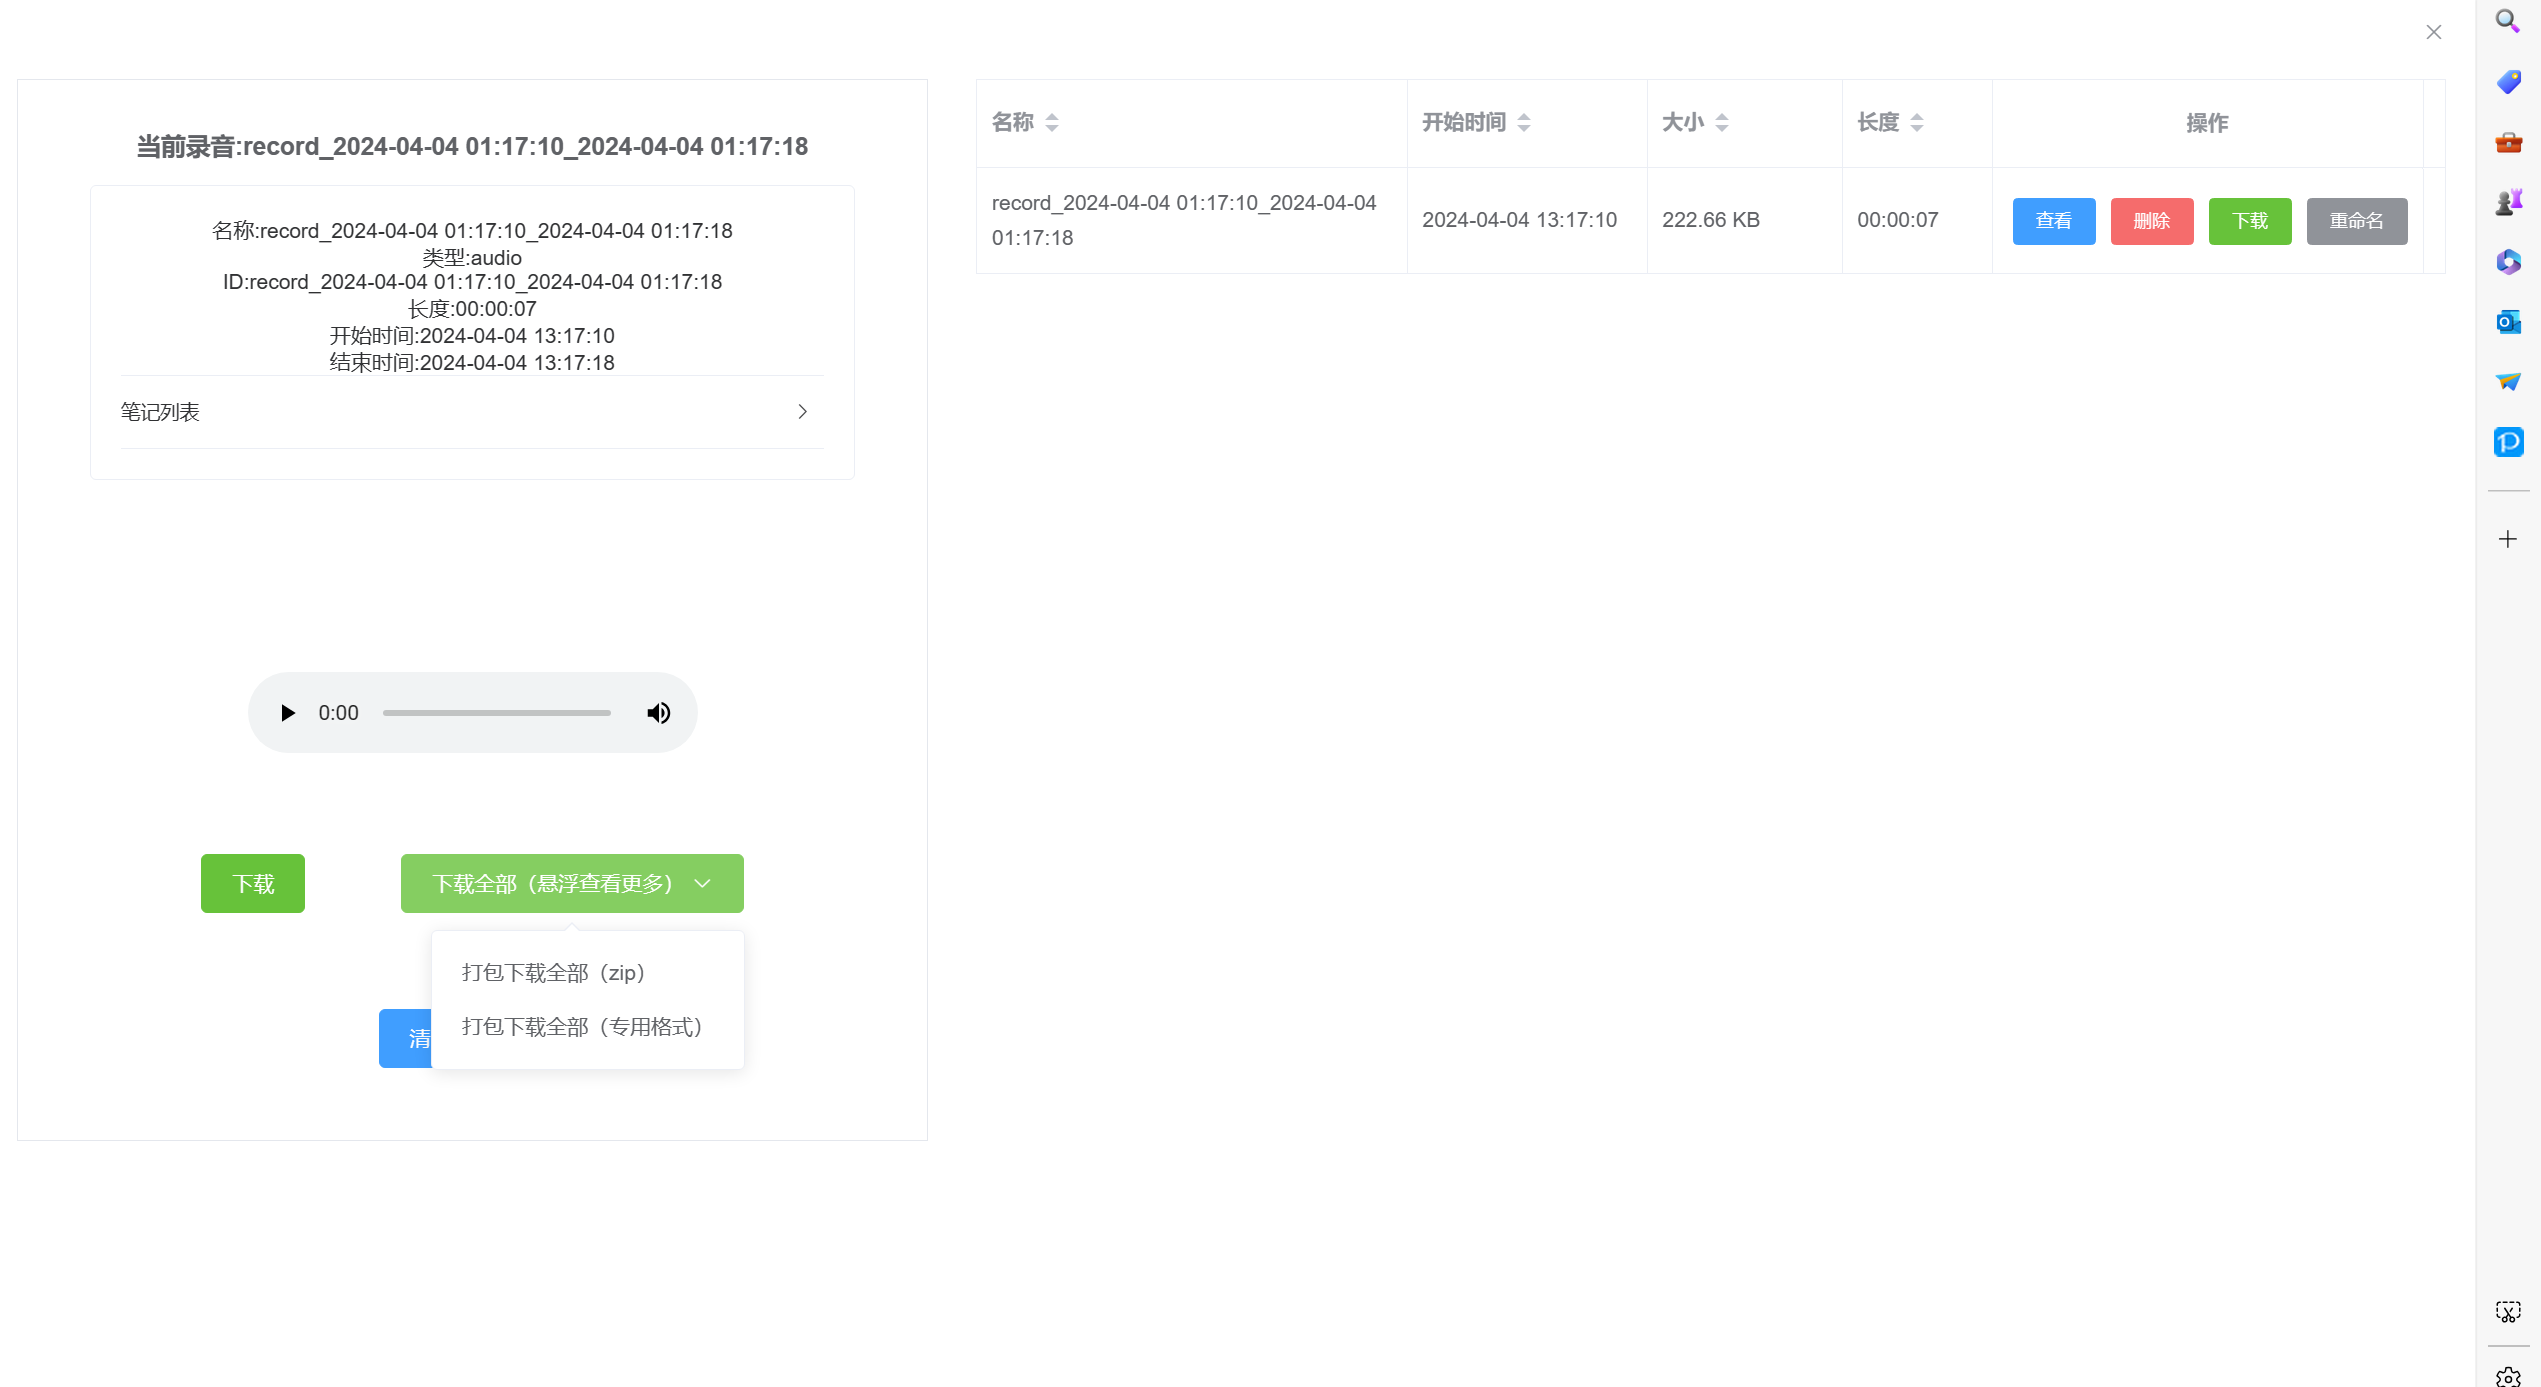Click the green 下载 button below player

[253, 883]
